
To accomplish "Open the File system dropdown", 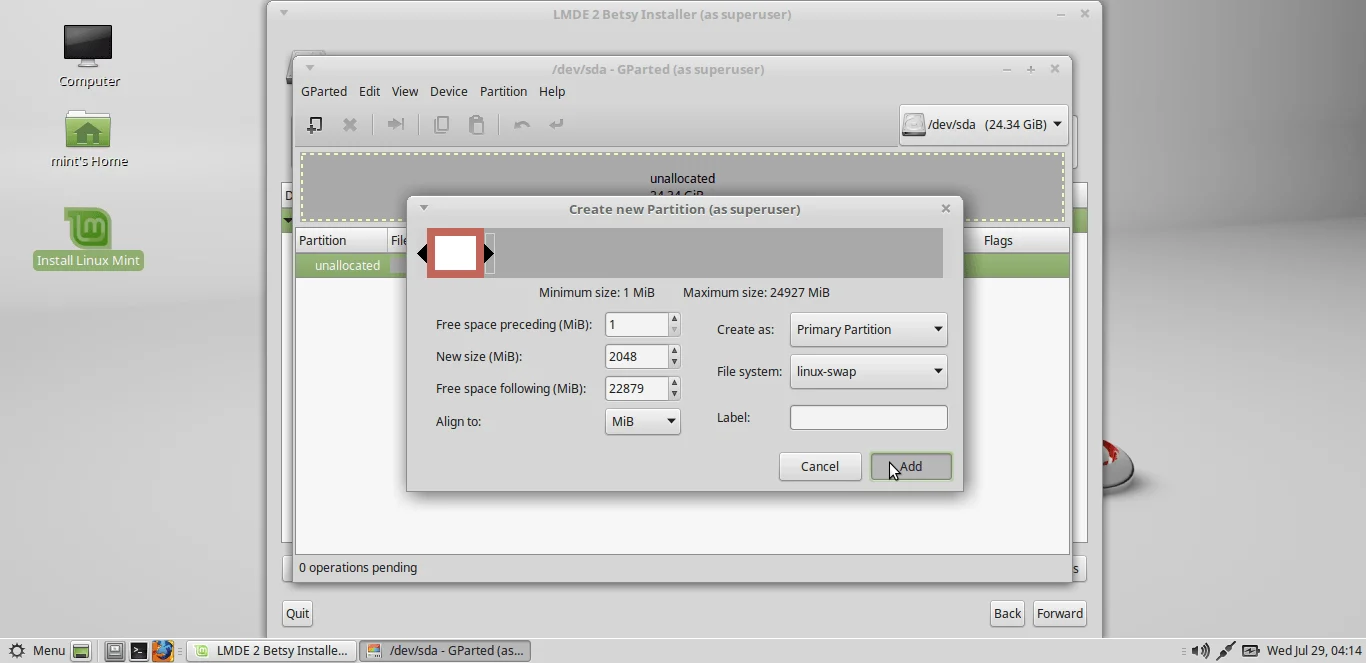I will pyautogui.click(x=867, y=371).
